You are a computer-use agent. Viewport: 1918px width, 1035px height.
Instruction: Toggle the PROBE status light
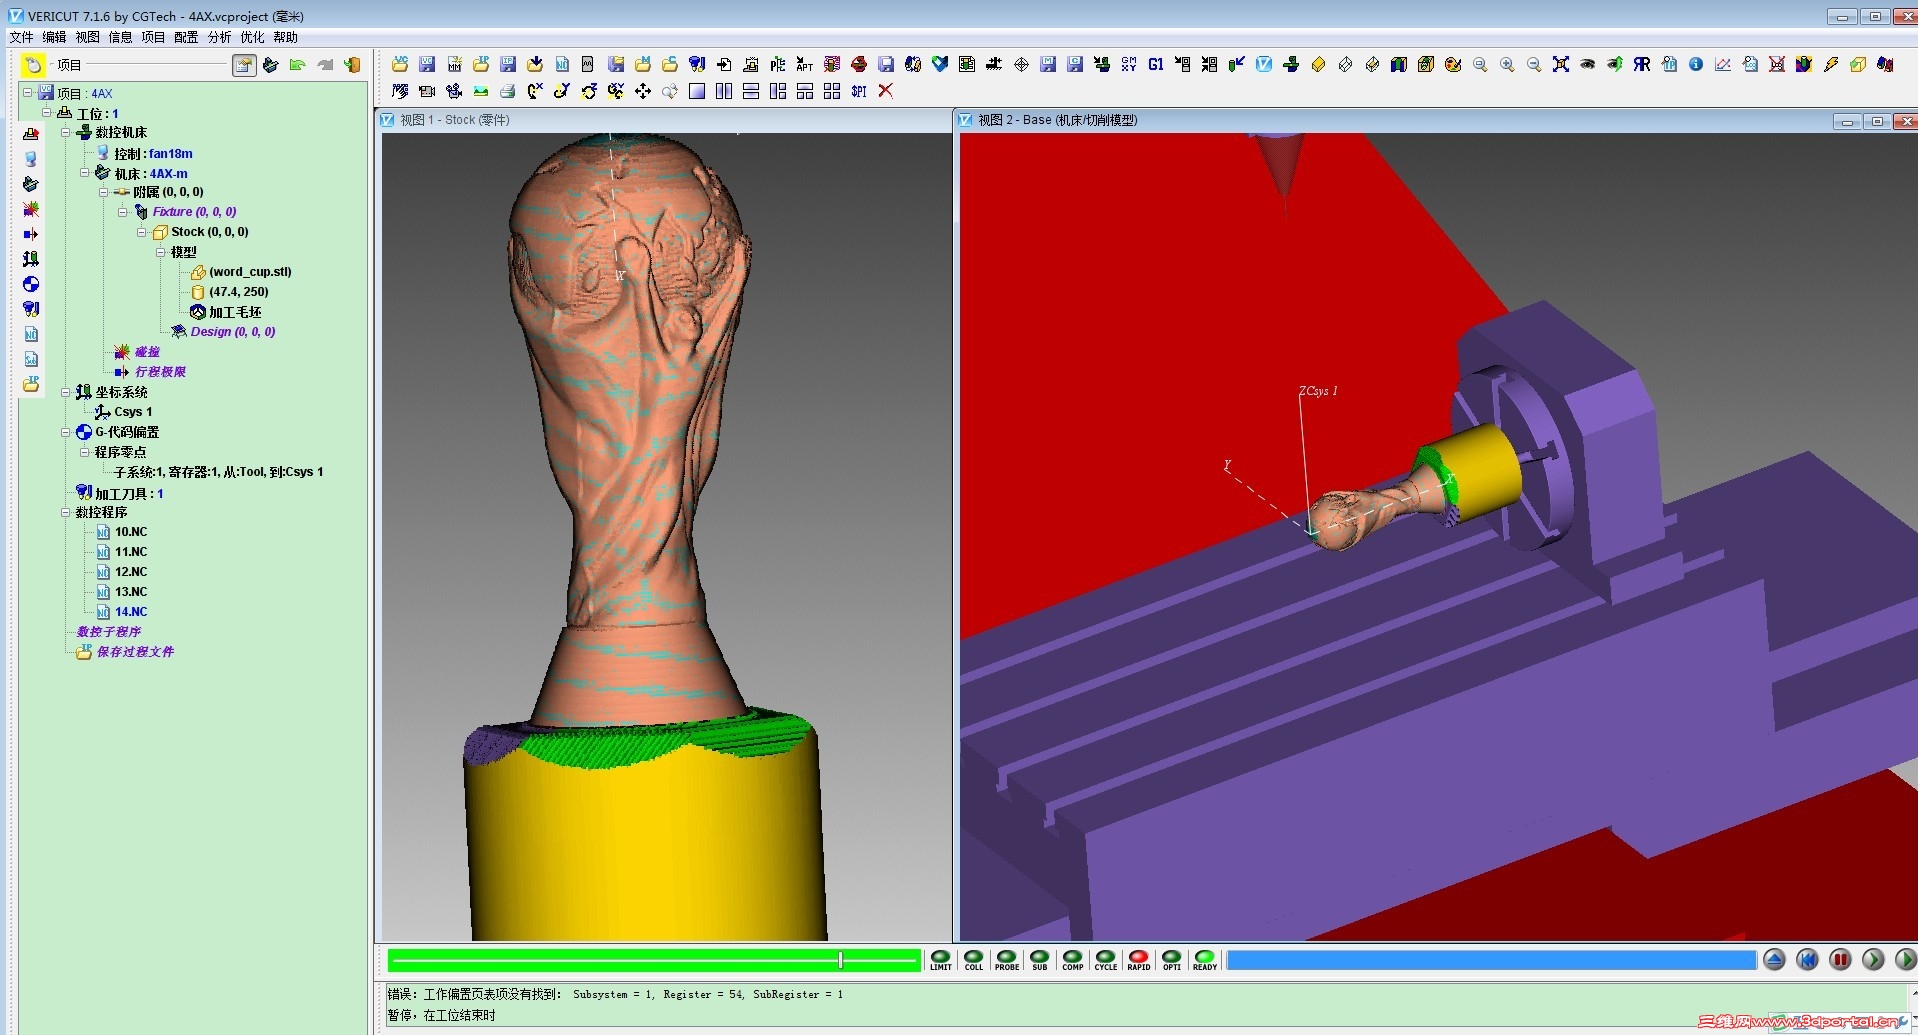(1007, 960)
